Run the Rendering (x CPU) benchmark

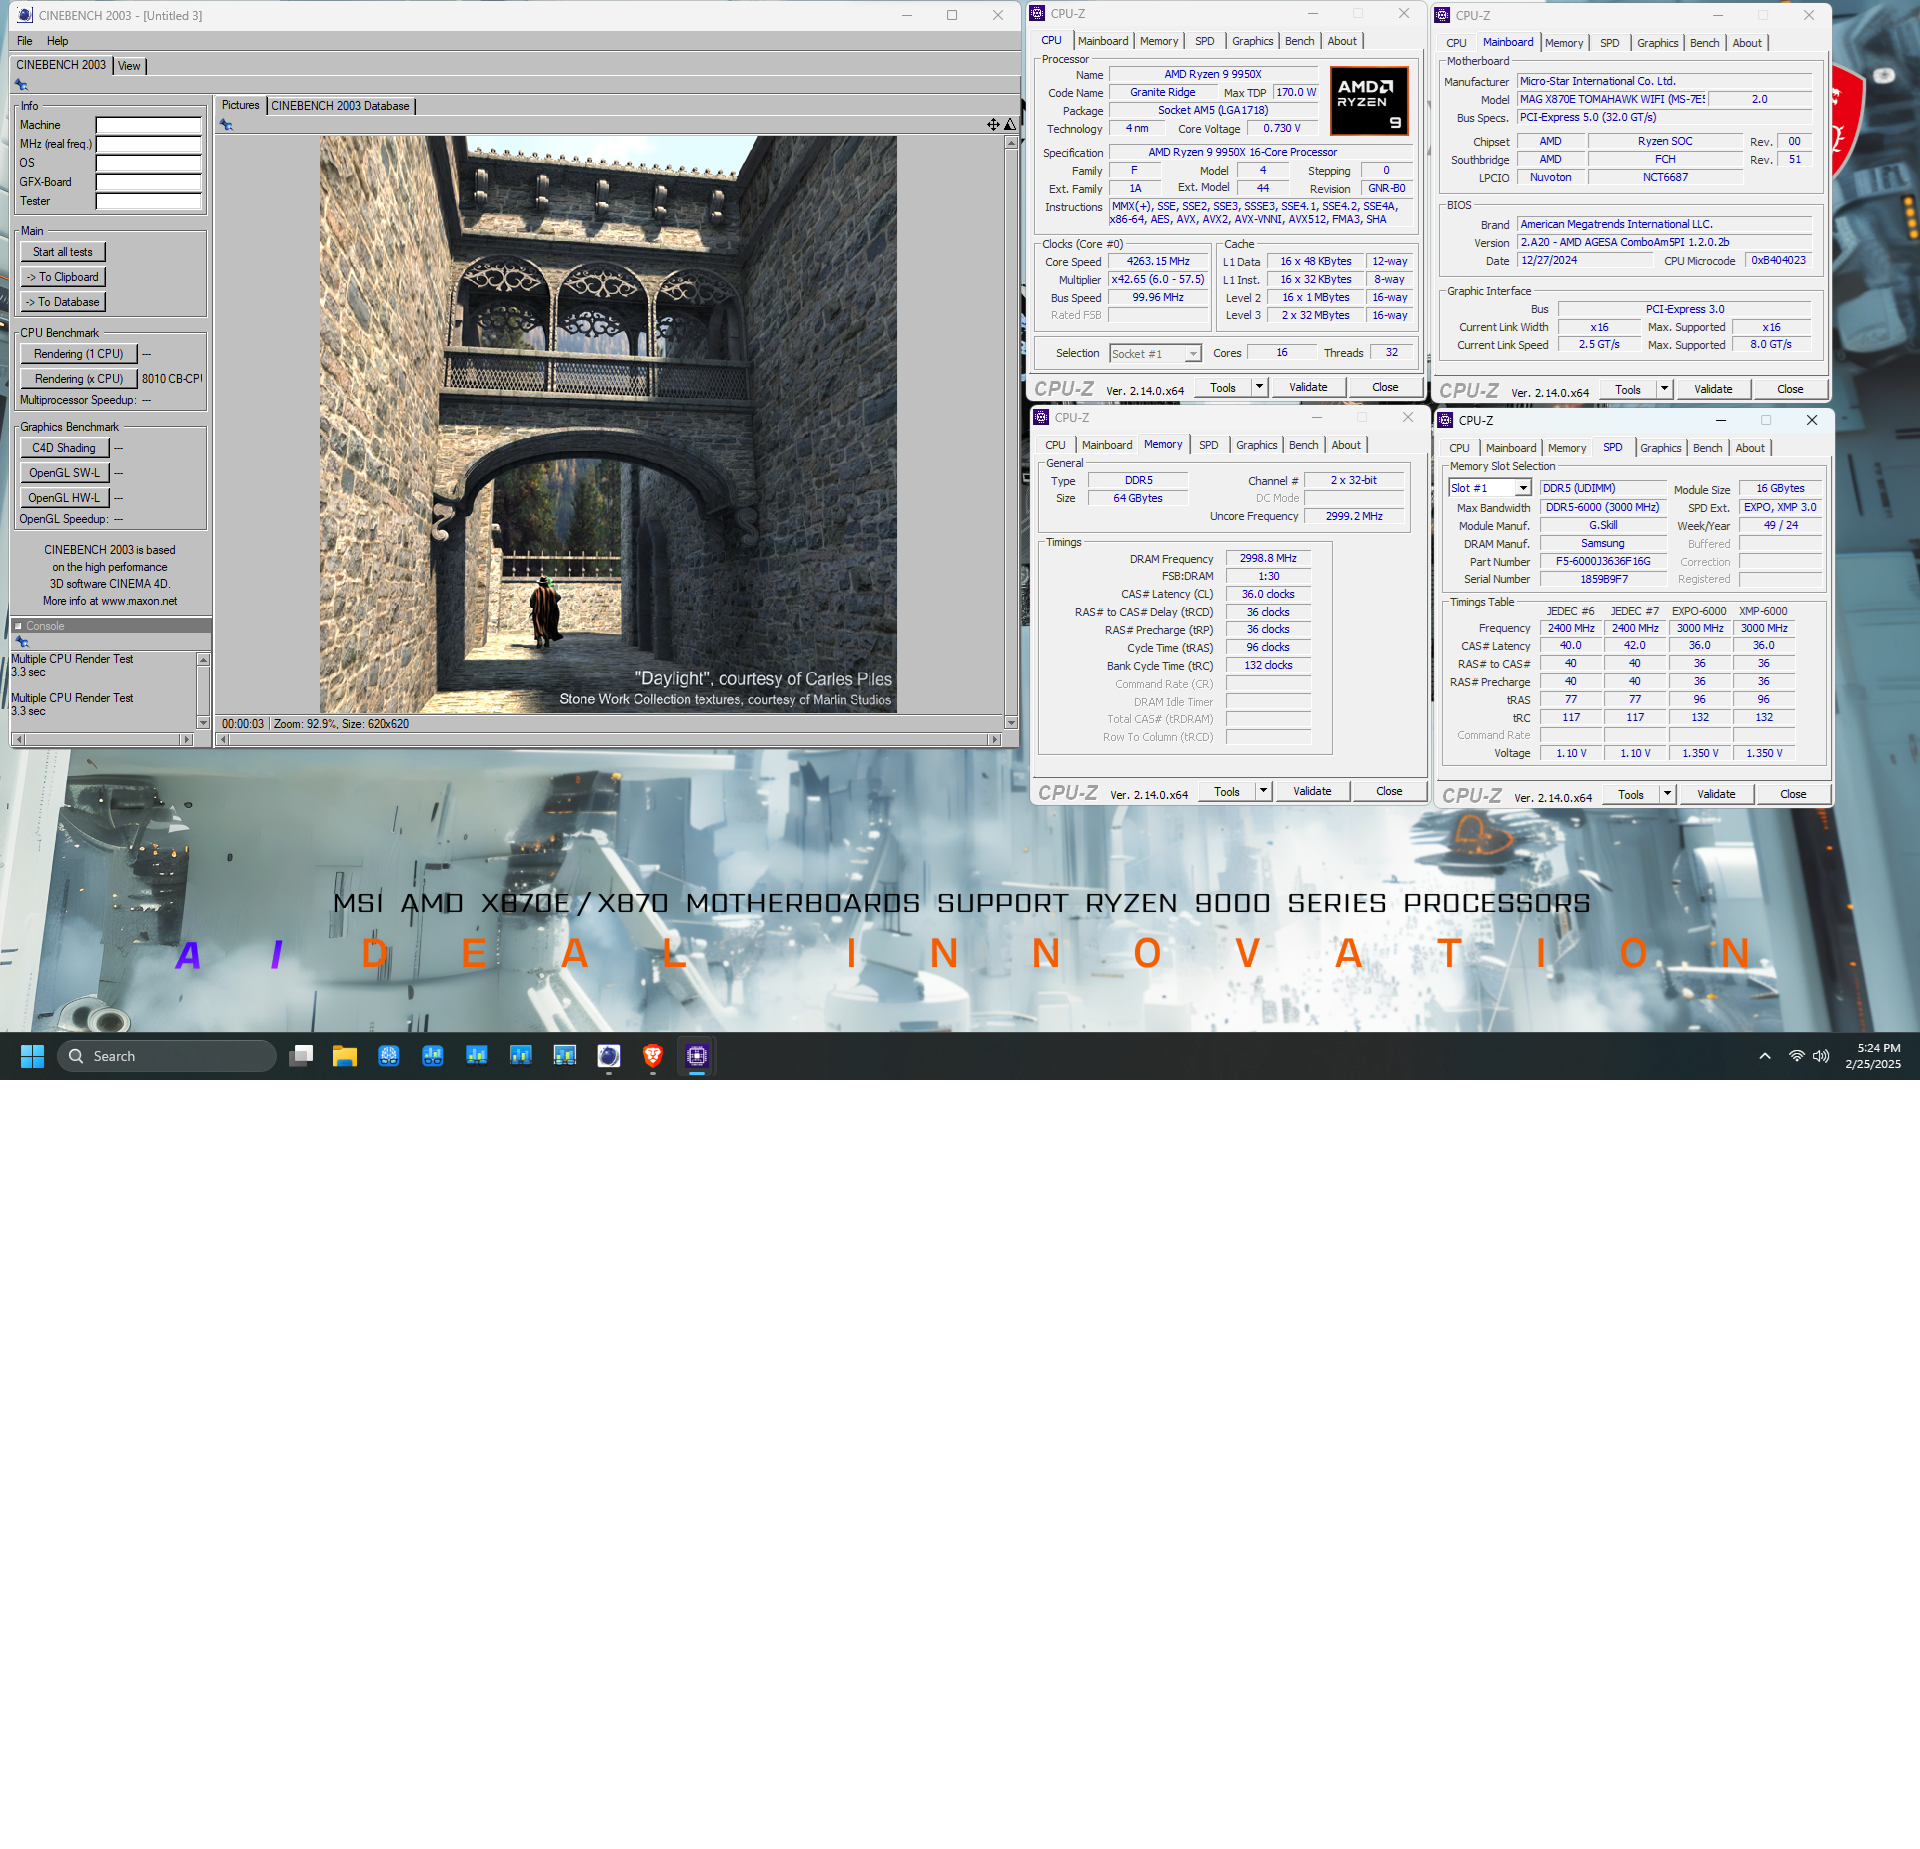[x=79, y=379]
